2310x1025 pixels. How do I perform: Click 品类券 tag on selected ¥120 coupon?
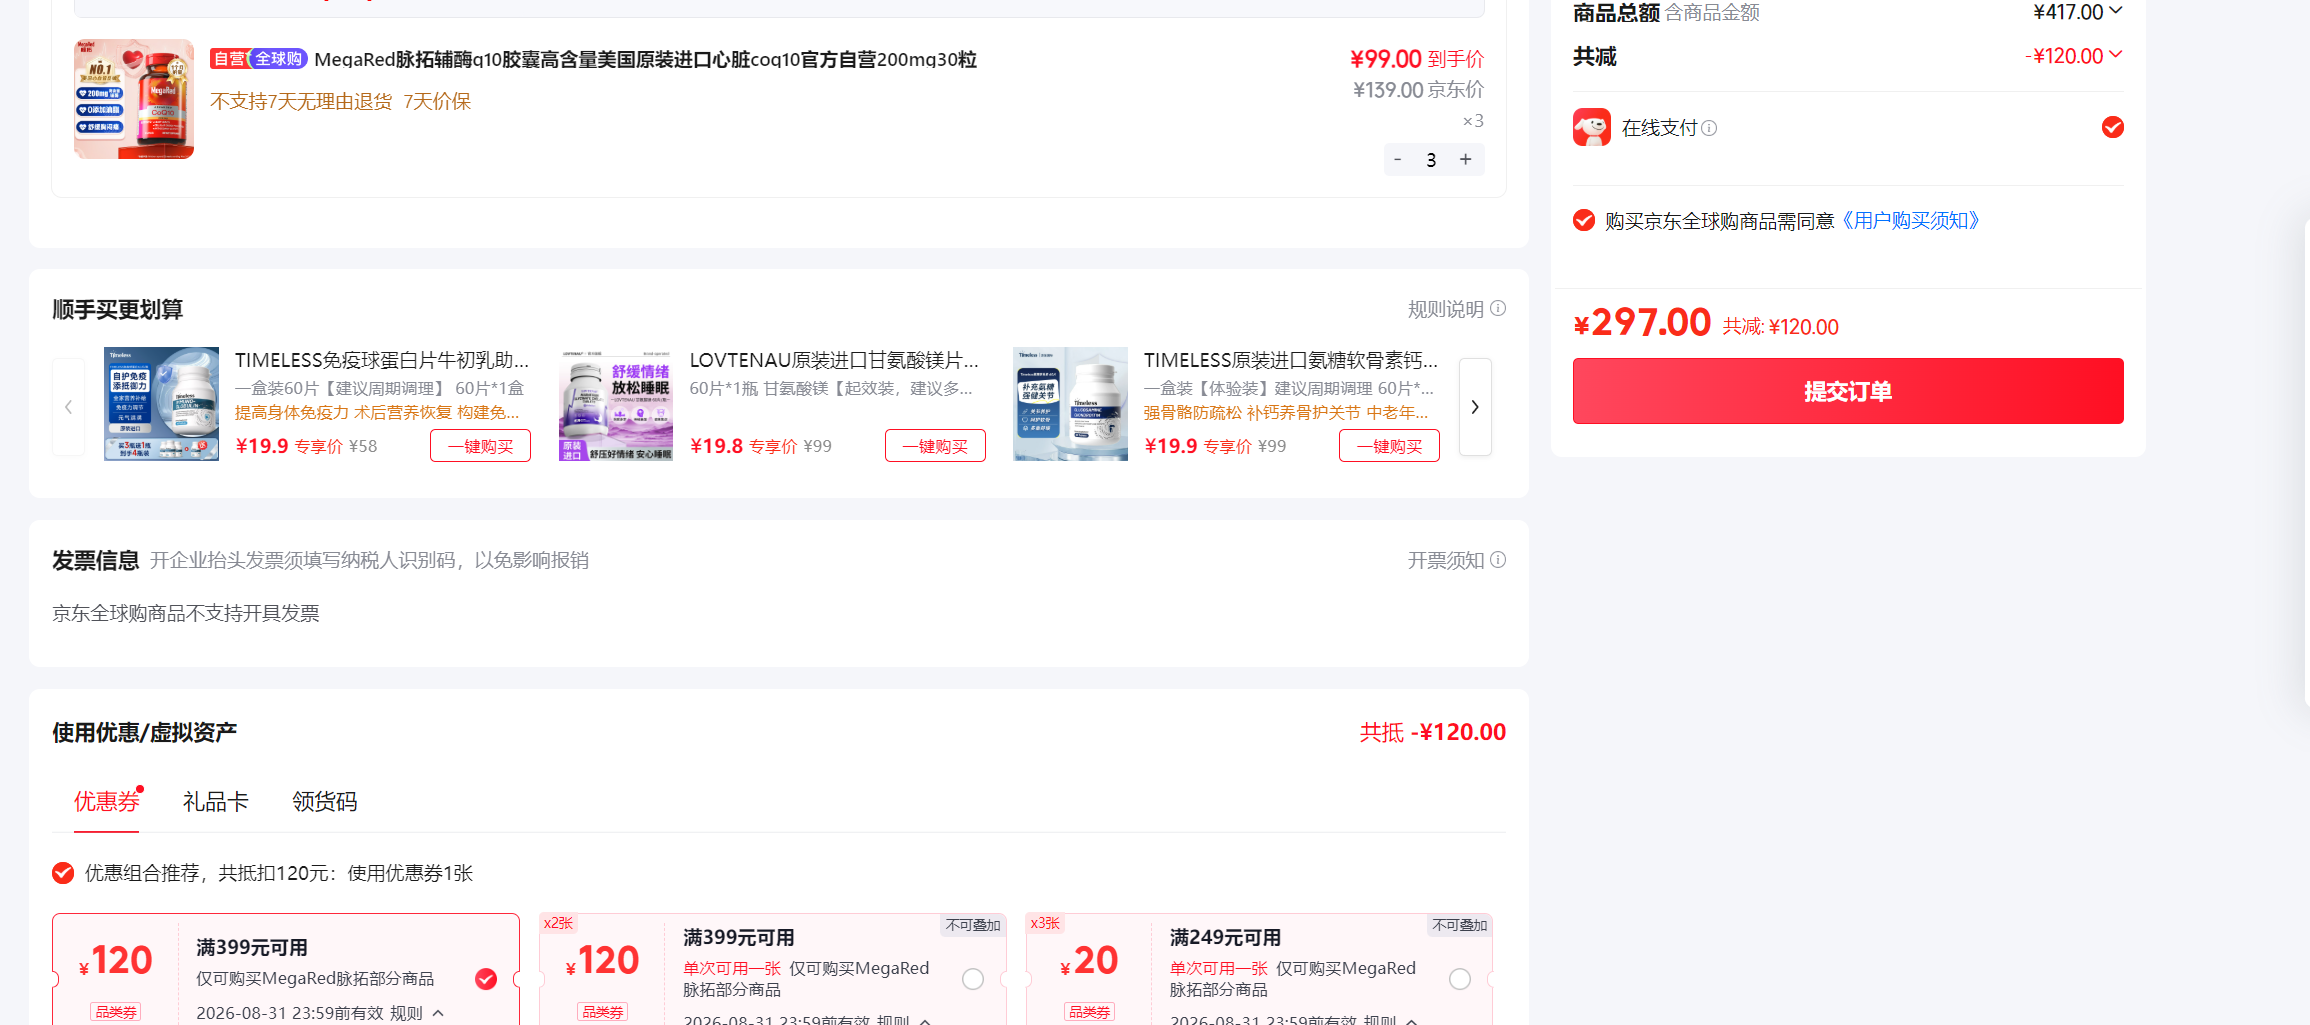[116, 1012]
